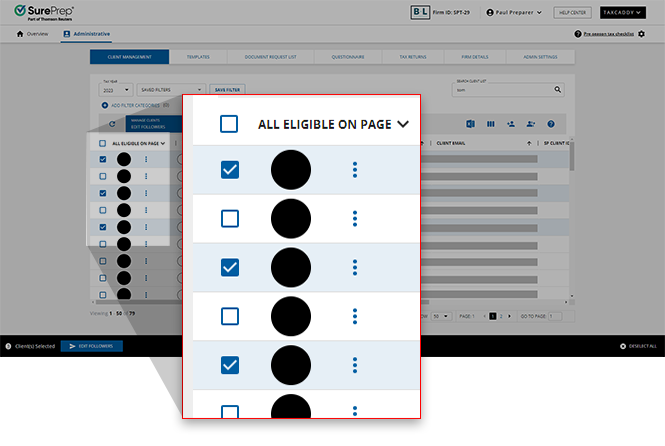The height and width of the screenshot is (446, 665).
Task: Toggle the enlarged All Eligible On Page checkbox
Action: [229, 124]
